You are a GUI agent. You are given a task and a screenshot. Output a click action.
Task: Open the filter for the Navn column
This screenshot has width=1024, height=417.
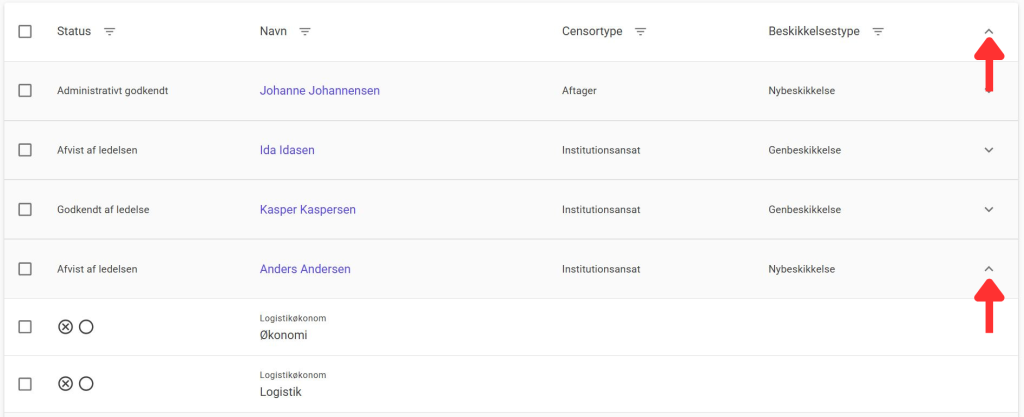305,32
